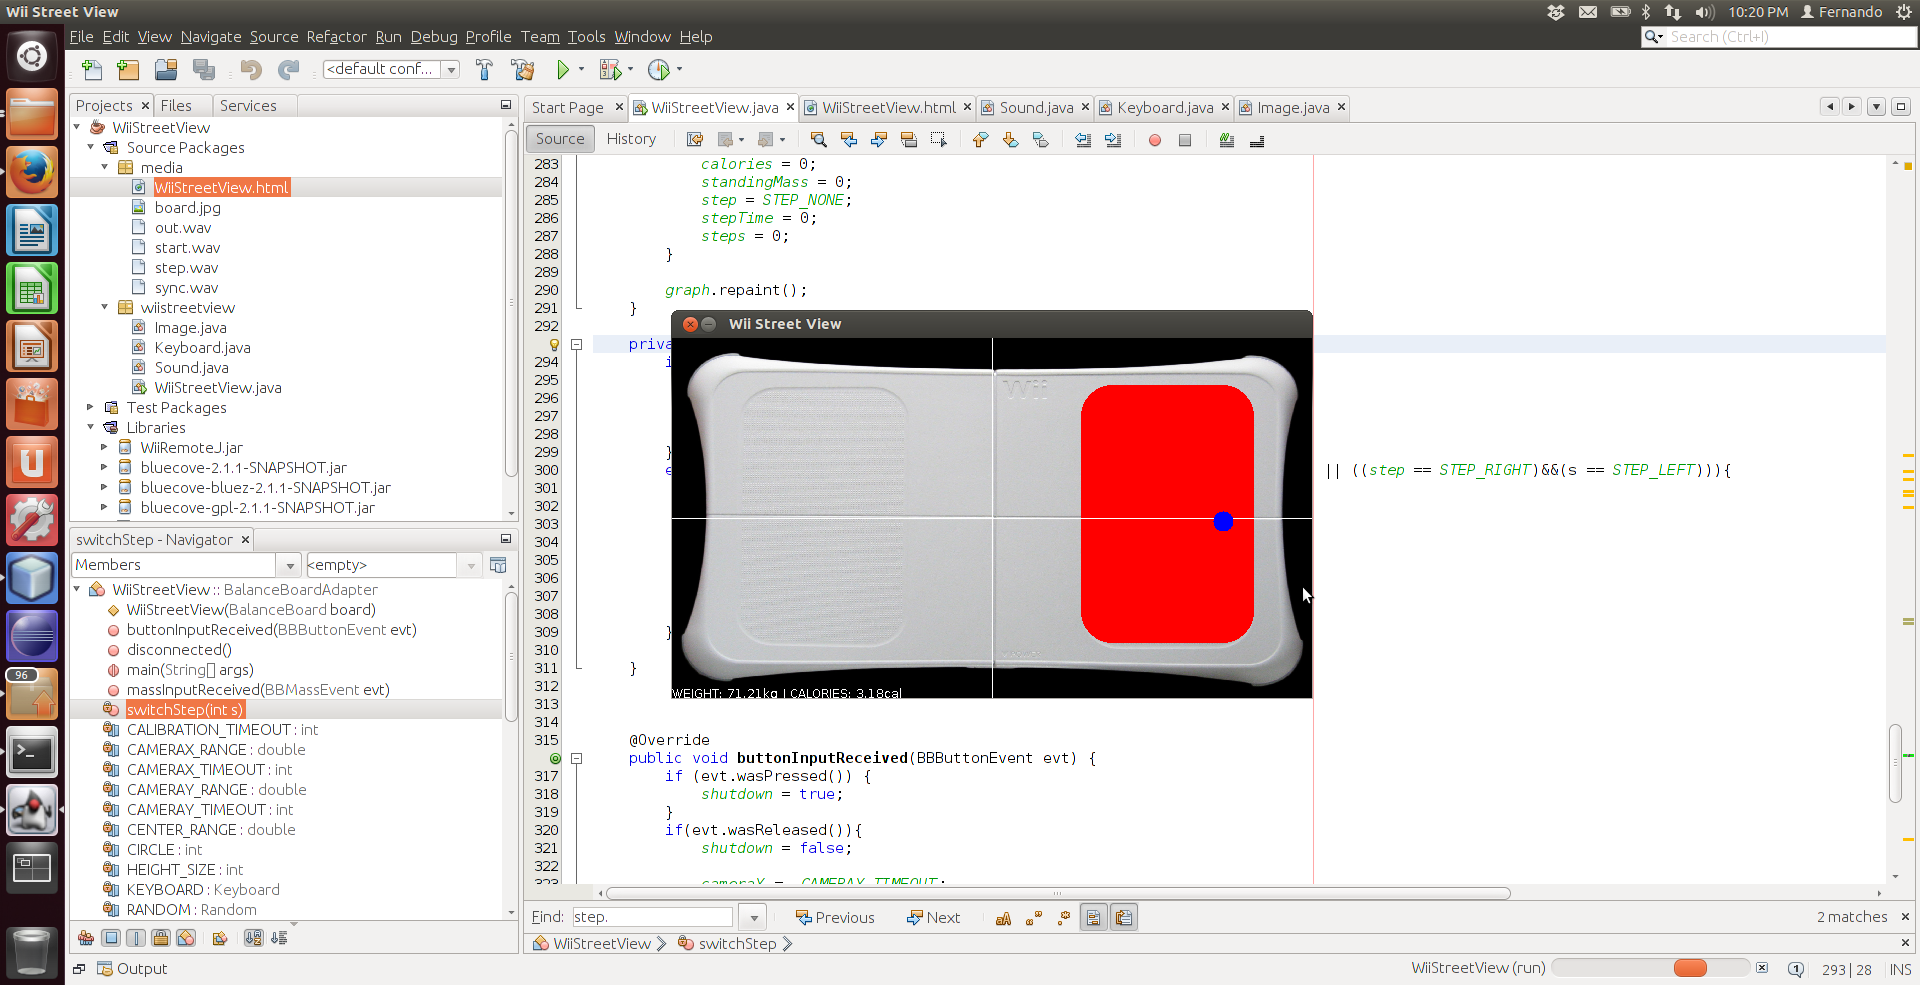Collapse the Libraries node
The width and height of the screenshot is (1920, 985).
click(x=91, y=427)
